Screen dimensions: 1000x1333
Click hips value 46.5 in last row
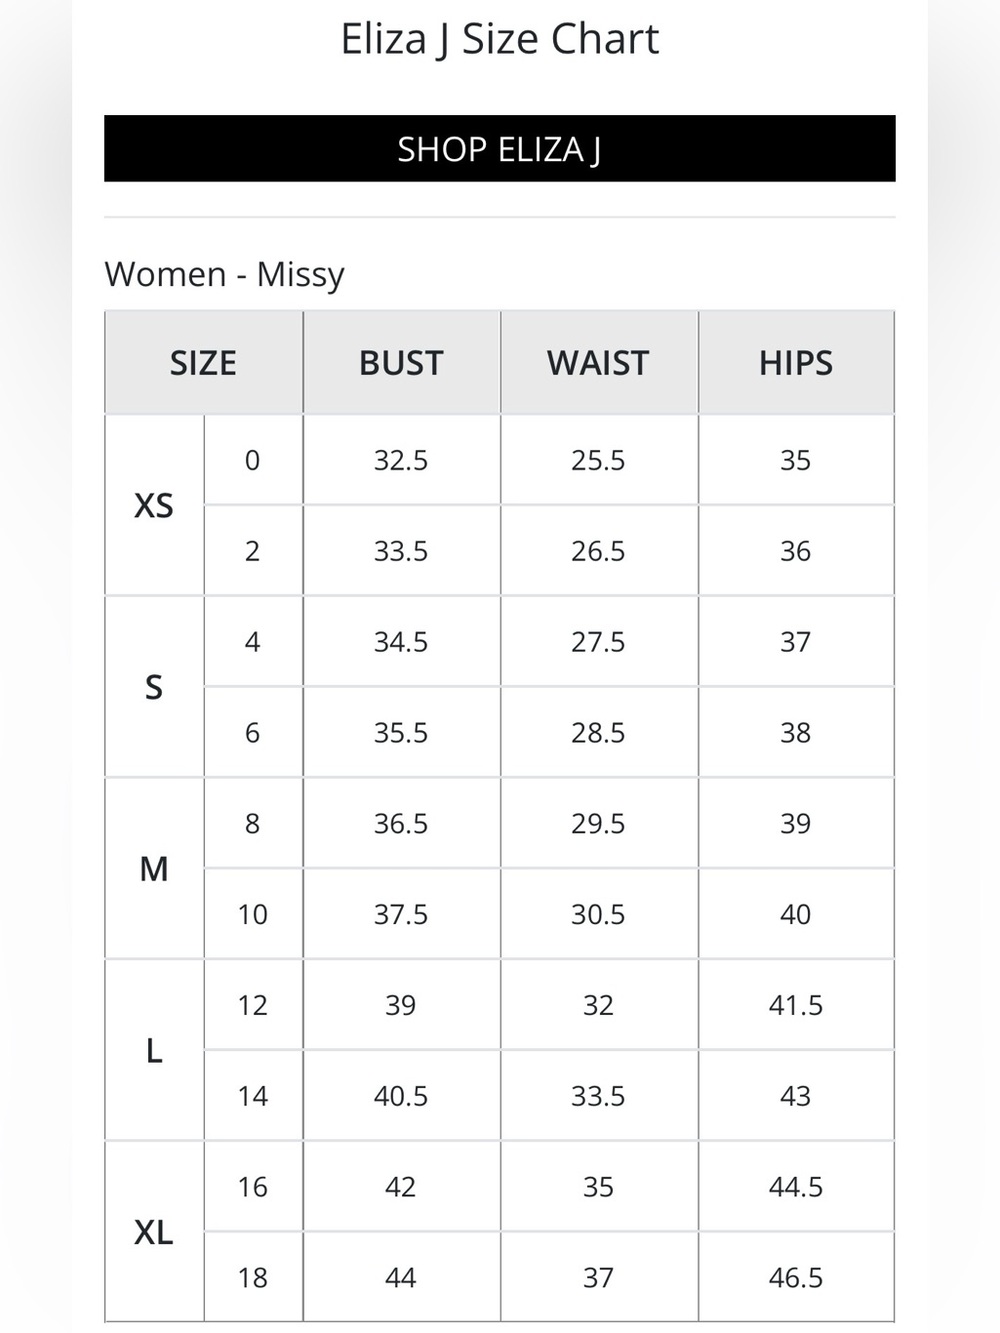796,1277
